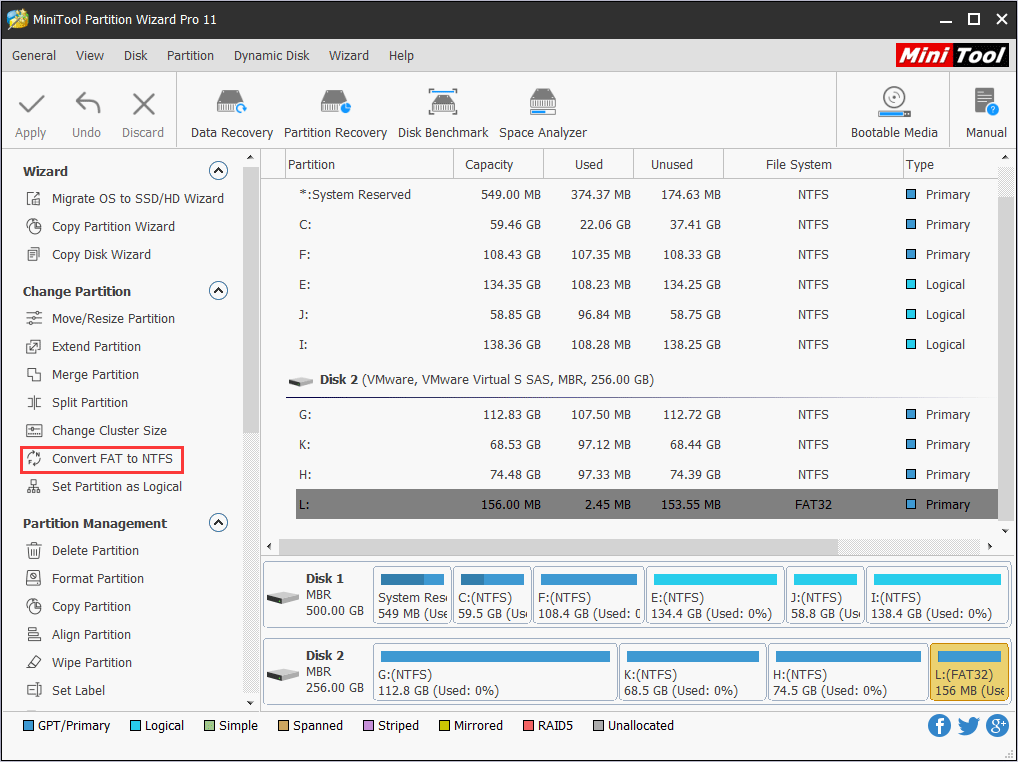This screenshot has height=762, width=1018.
Task: Open Bootable Media builder
Action: (x=894, y=114)
